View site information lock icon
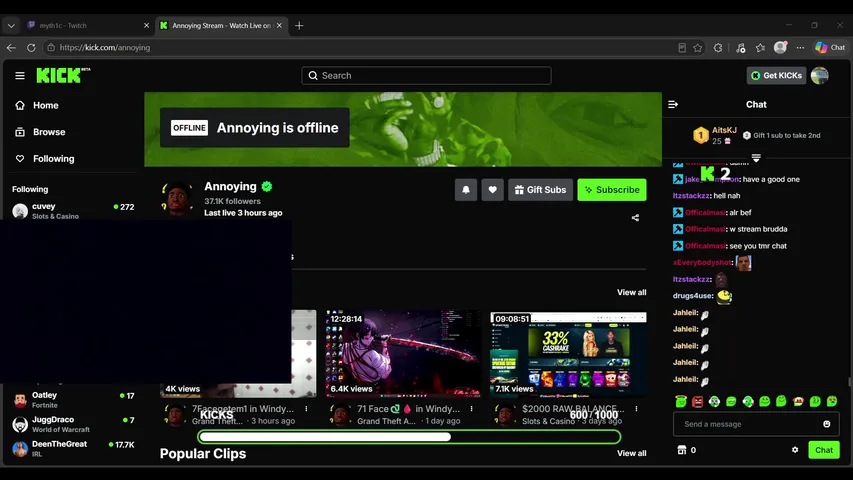 coord(51,48)
